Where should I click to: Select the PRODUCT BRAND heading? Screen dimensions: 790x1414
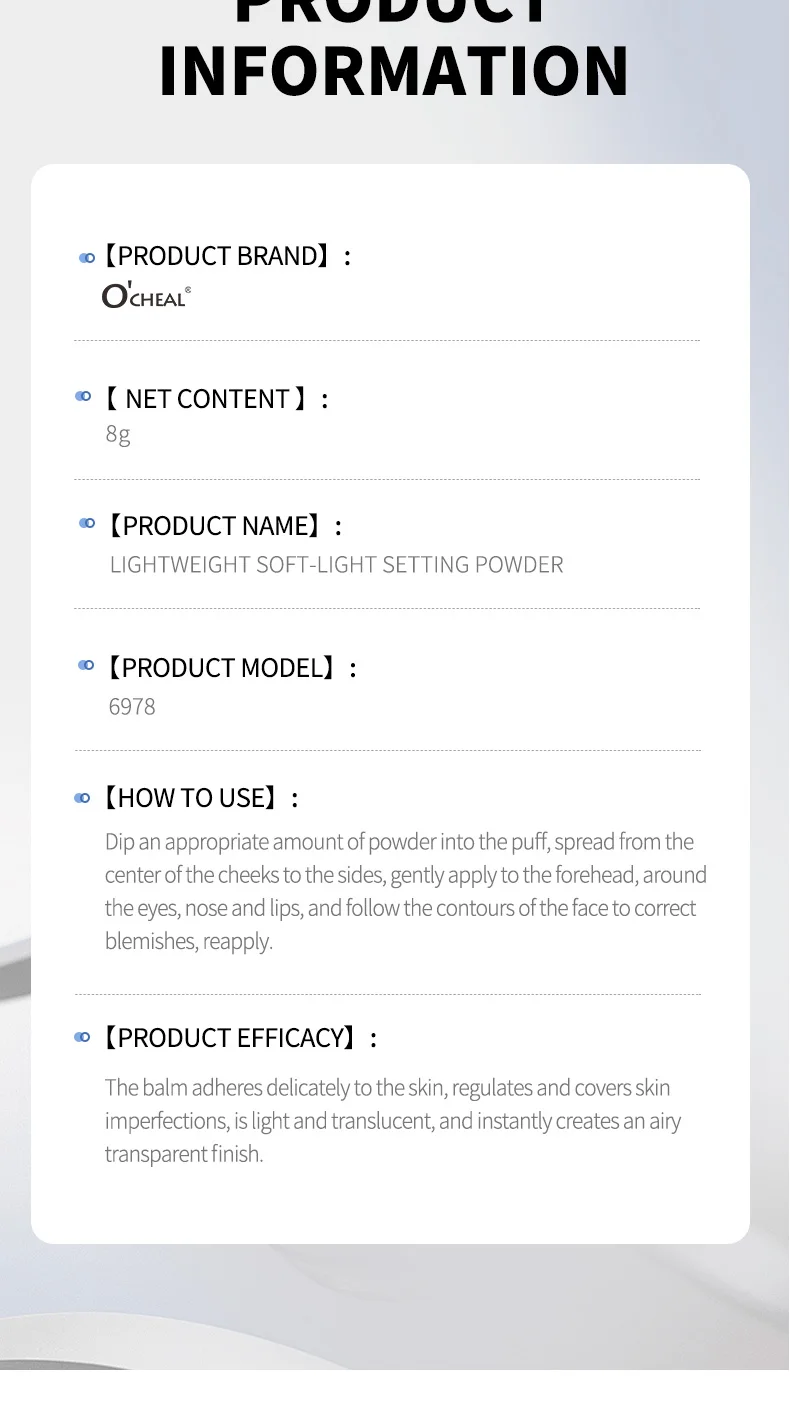[225, 256]
